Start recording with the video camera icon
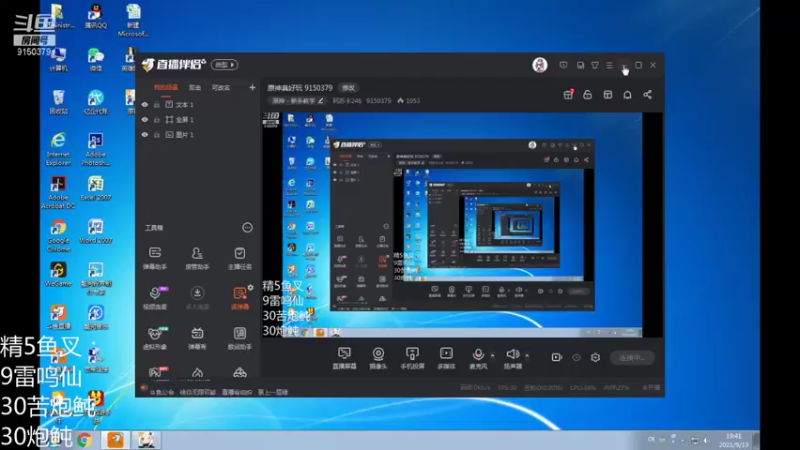The width and height of the screenshot is (800, 450). [x=557, y=358]
